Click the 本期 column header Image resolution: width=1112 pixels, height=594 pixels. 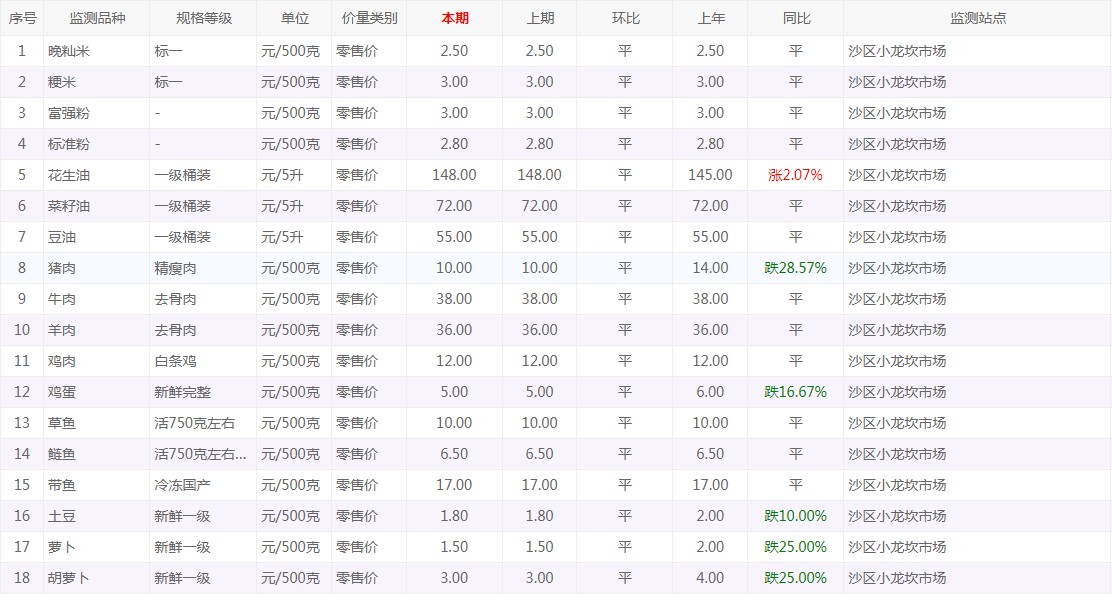[x=454, y=18]
